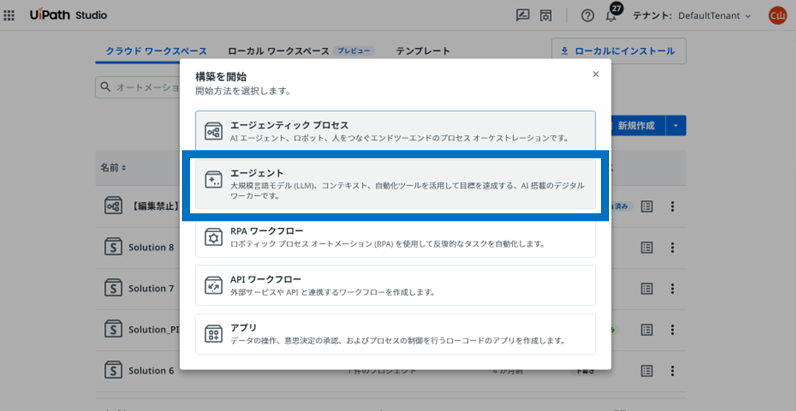Open more options for Solution 7 row

click(x=673, y=288)
